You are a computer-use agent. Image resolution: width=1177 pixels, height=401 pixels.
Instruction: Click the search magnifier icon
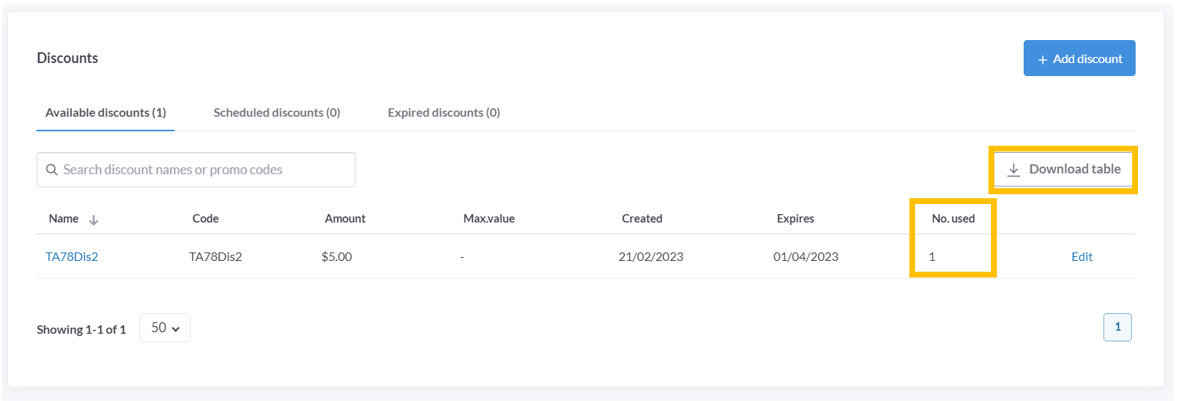(52, 170)
